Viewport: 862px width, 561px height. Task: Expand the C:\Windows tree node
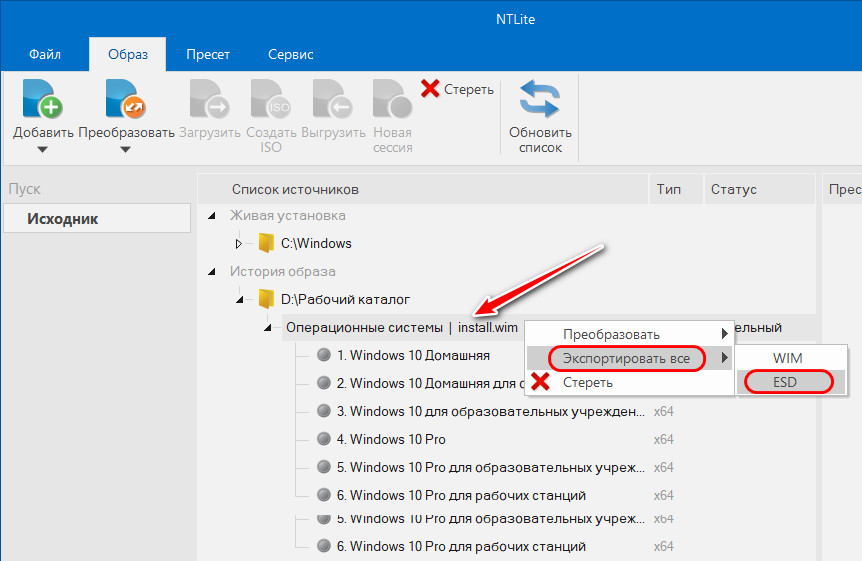click(x=239, y=243)
